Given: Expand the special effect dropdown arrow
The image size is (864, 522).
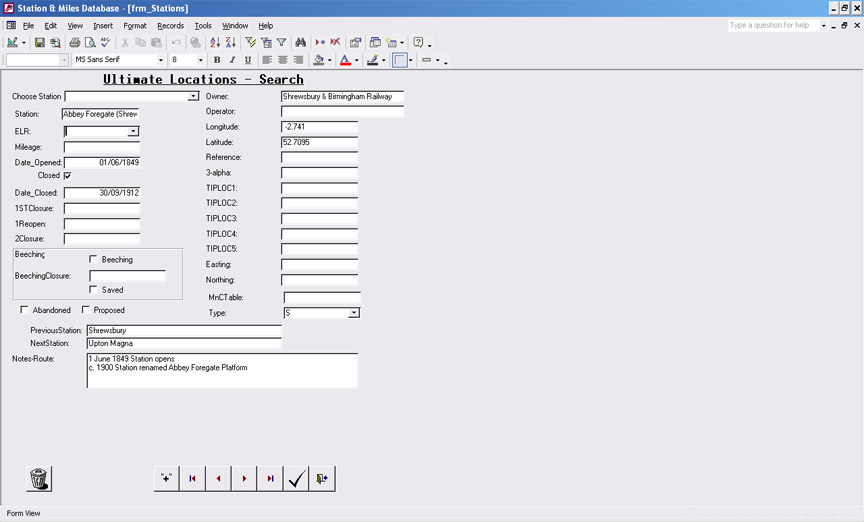Looking at the screenshot, I should [438, 60].
